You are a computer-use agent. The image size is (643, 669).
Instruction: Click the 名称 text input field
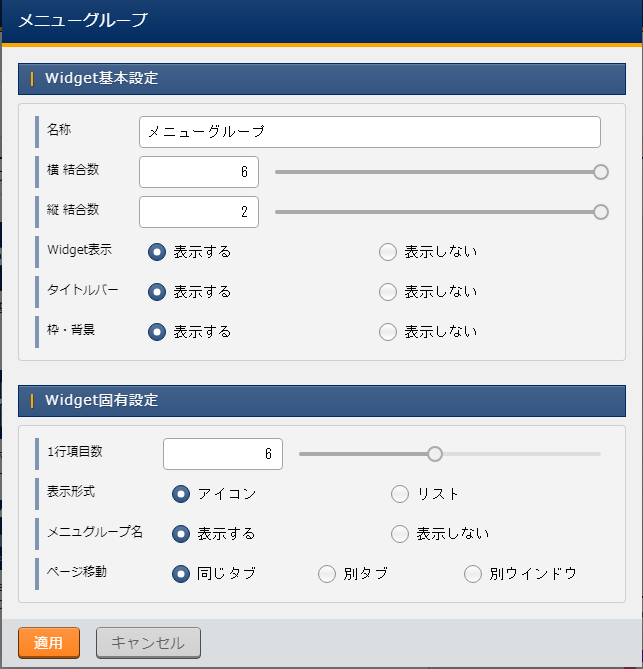(x=369, y=132)
